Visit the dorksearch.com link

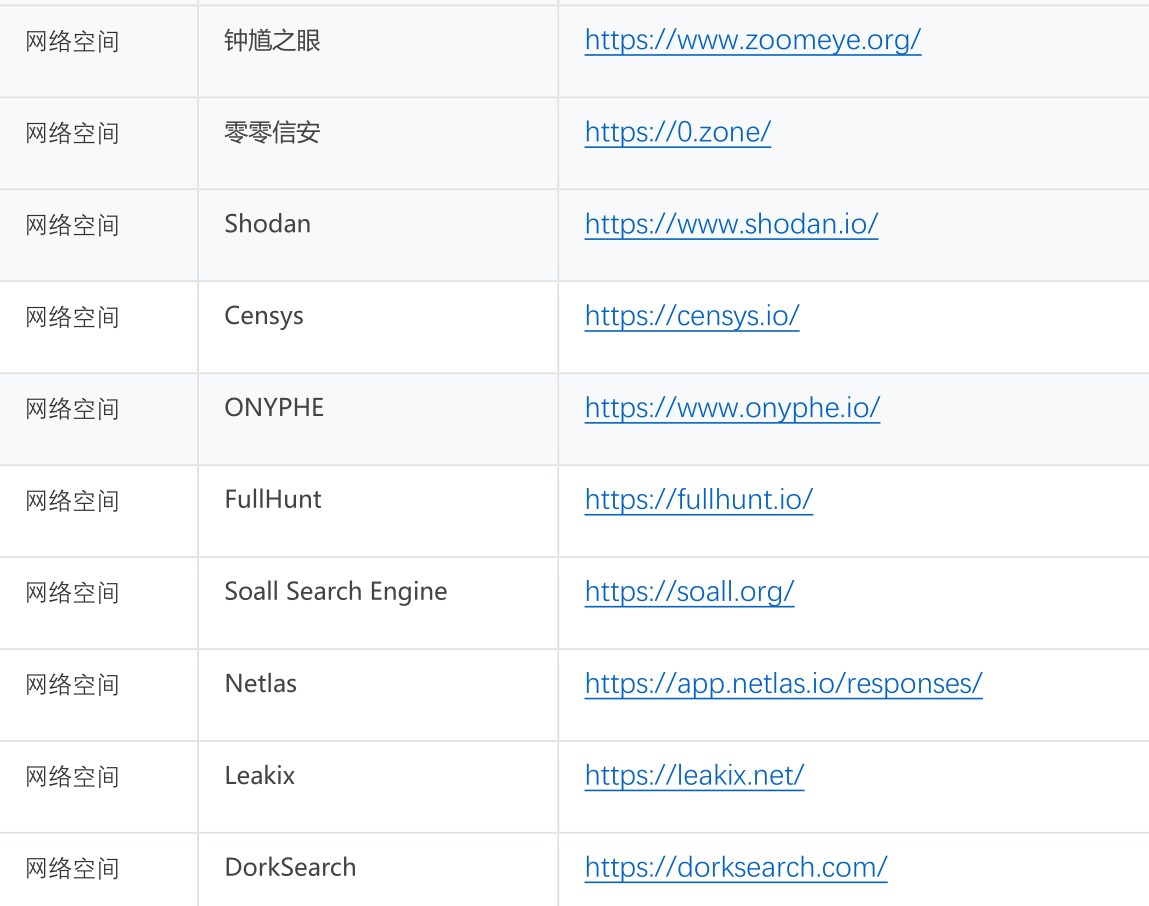(736, 867)
